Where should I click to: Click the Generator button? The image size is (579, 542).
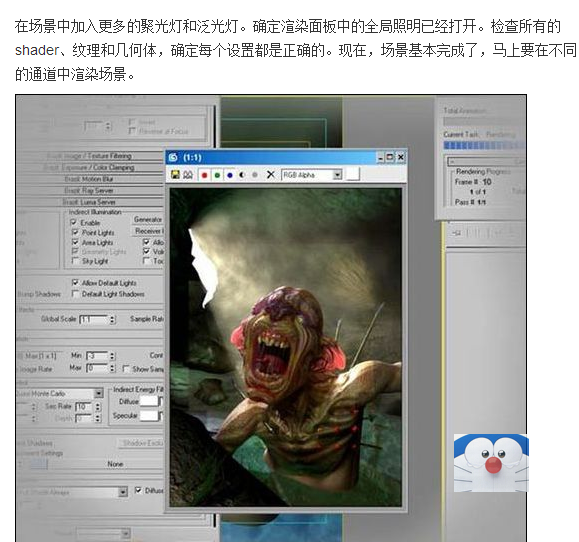(148, 220)
